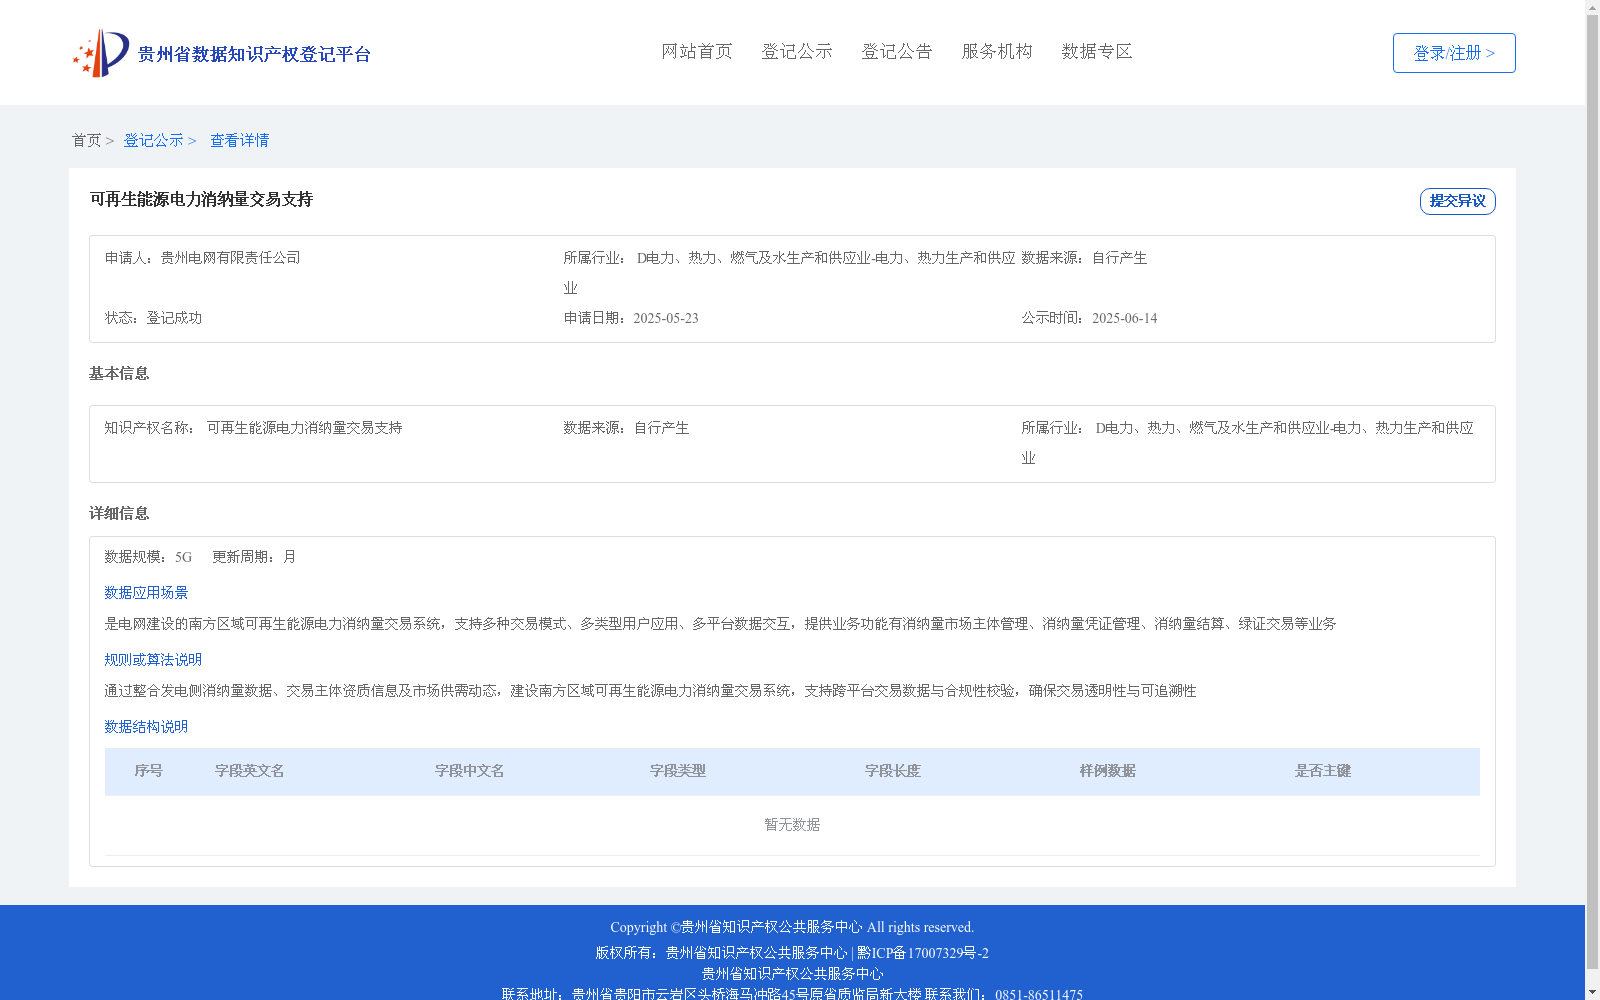Image resolution: width=1600 pixels, height=1000 pixels.
Task: Click the 样例数据 column header
Action: pos(1107,771)
